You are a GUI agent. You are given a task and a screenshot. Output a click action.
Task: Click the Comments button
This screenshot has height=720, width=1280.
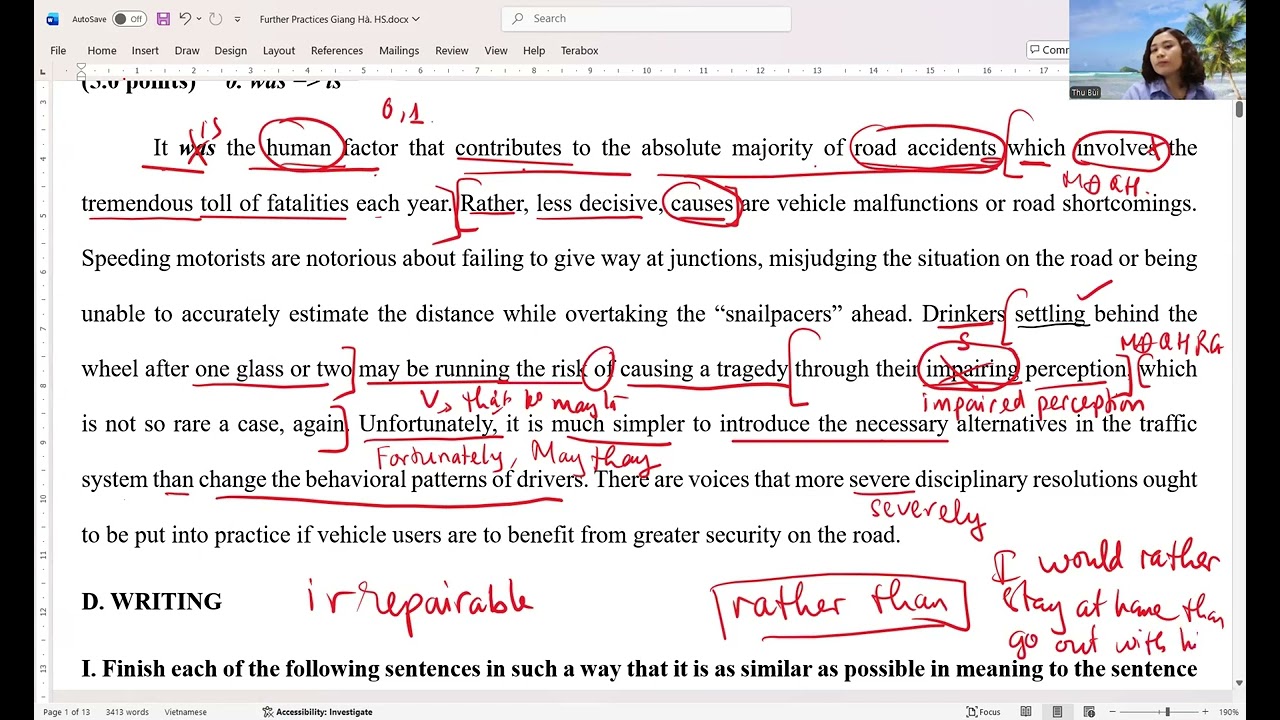1048,50
